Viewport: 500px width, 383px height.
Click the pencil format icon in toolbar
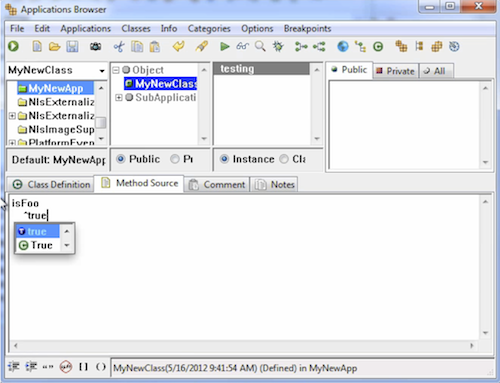(x=202, y=46)
